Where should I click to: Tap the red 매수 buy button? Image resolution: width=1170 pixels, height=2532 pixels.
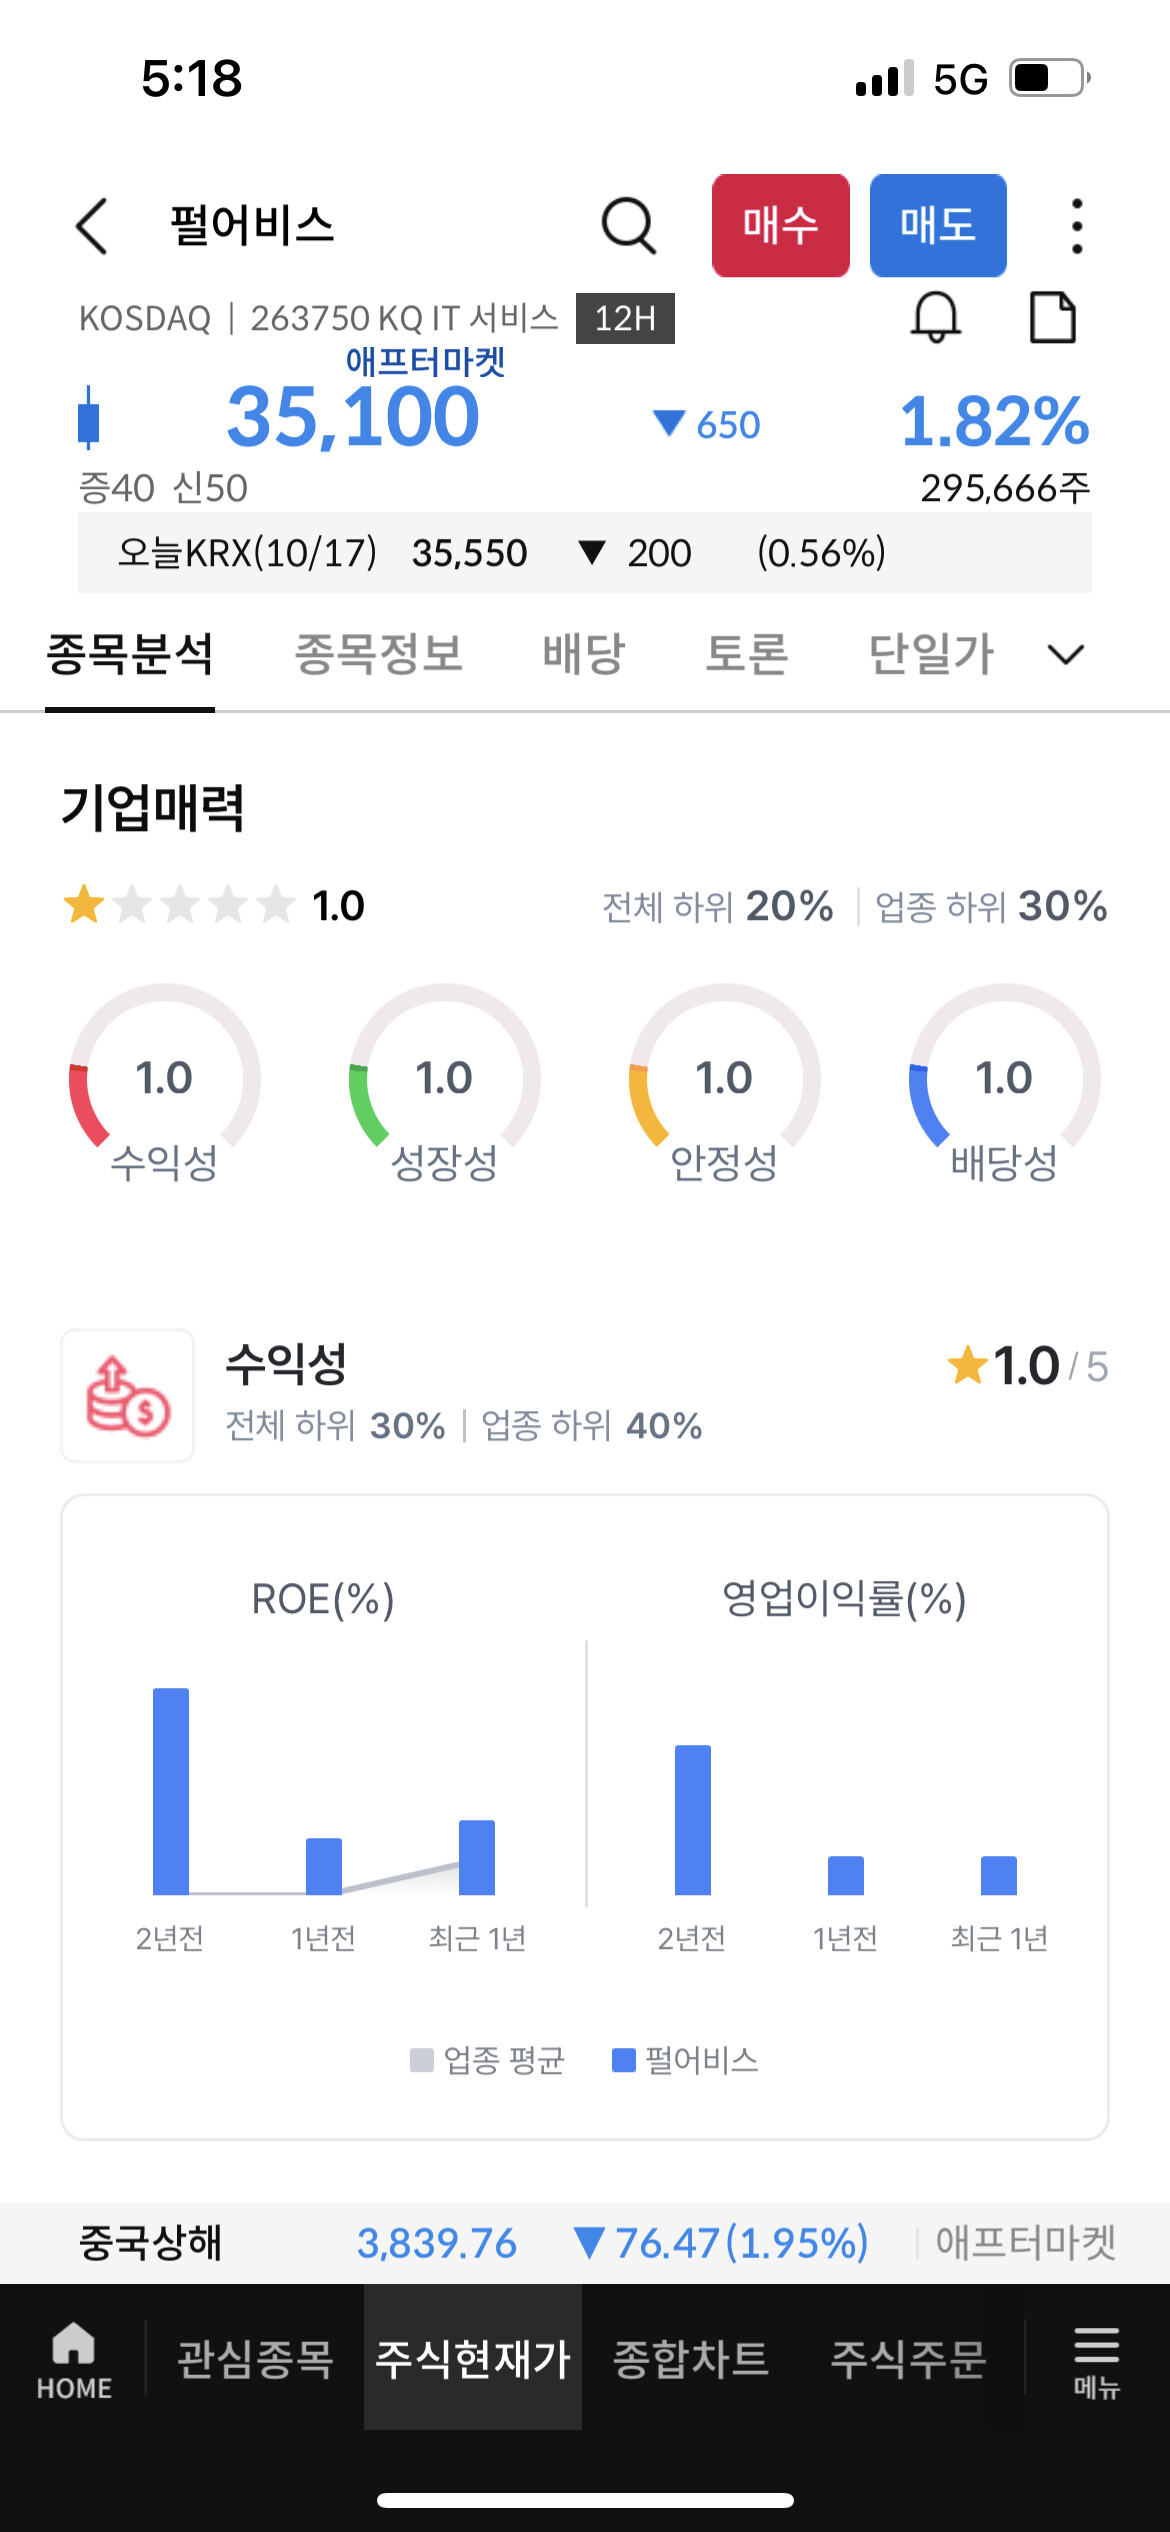pyautogui.click(x=781, y=226)
